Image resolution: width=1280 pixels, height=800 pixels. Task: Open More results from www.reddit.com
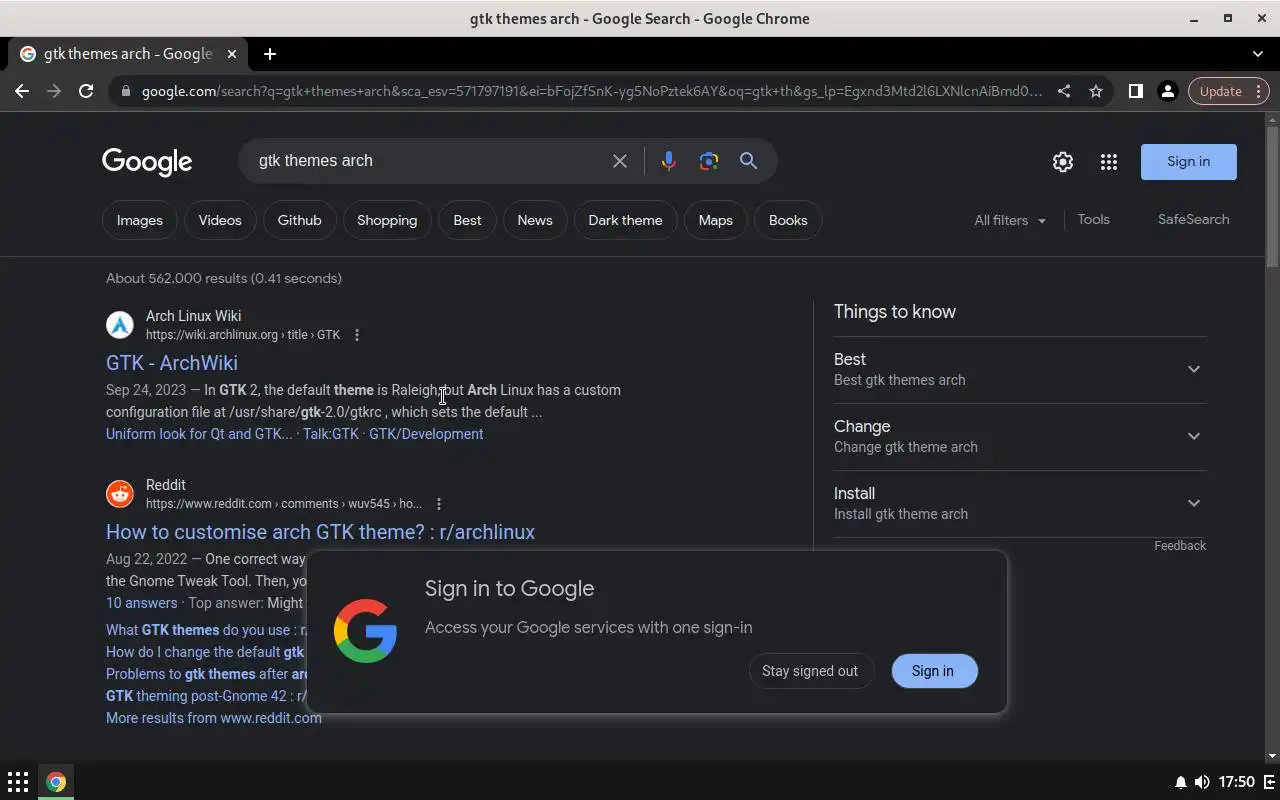click(214, 718)
